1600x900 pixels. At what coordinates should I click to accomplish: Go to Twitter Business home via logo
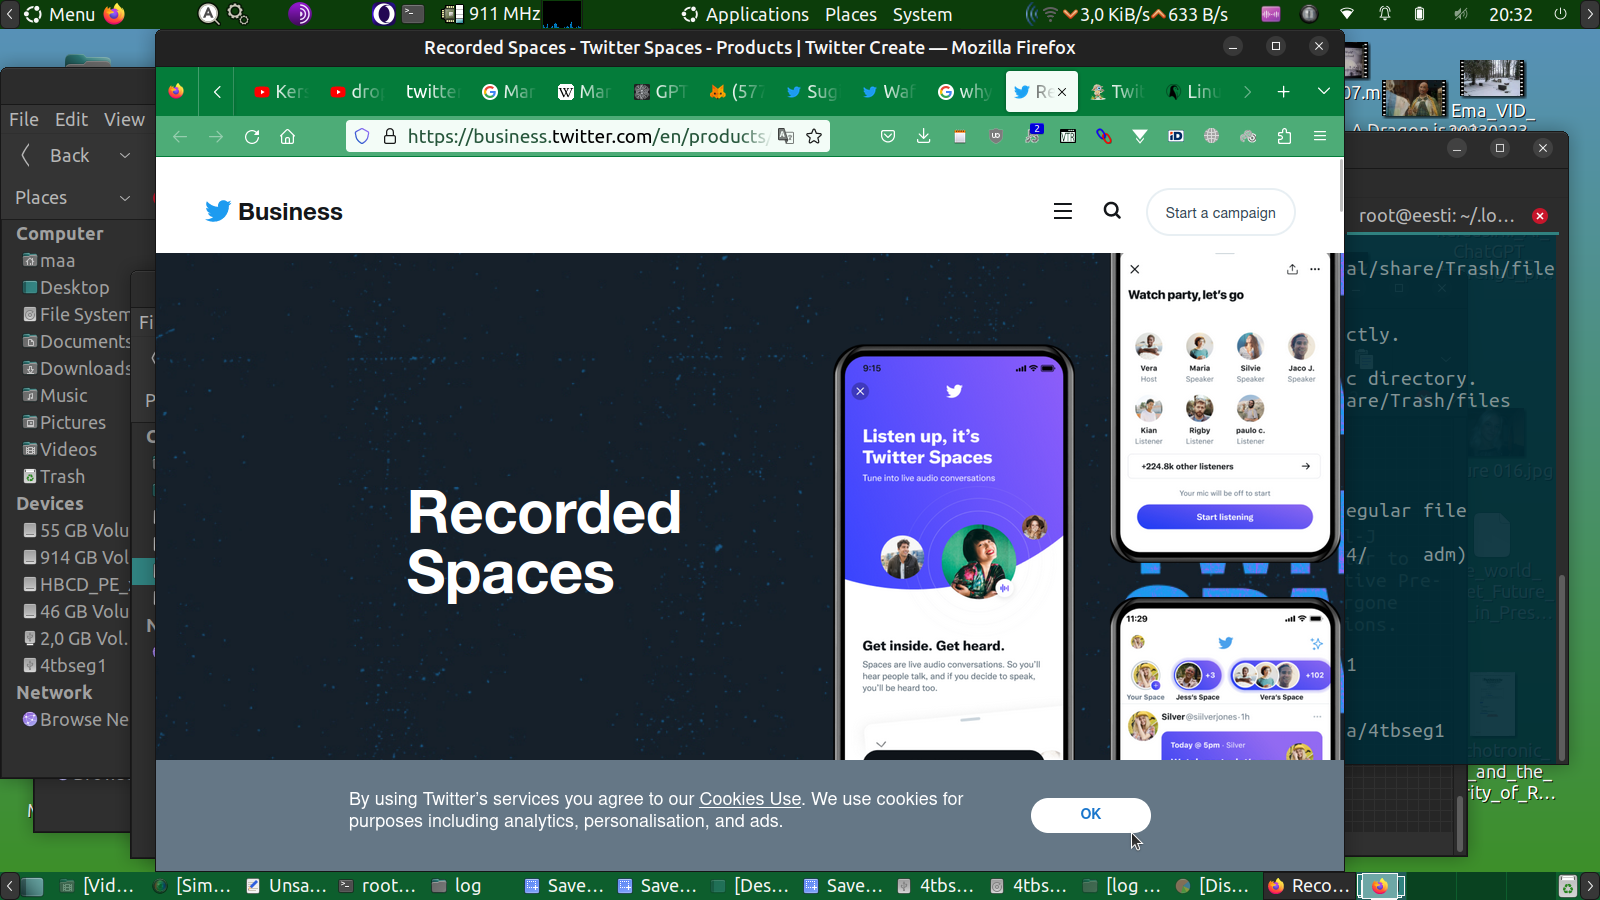(274, 211)
